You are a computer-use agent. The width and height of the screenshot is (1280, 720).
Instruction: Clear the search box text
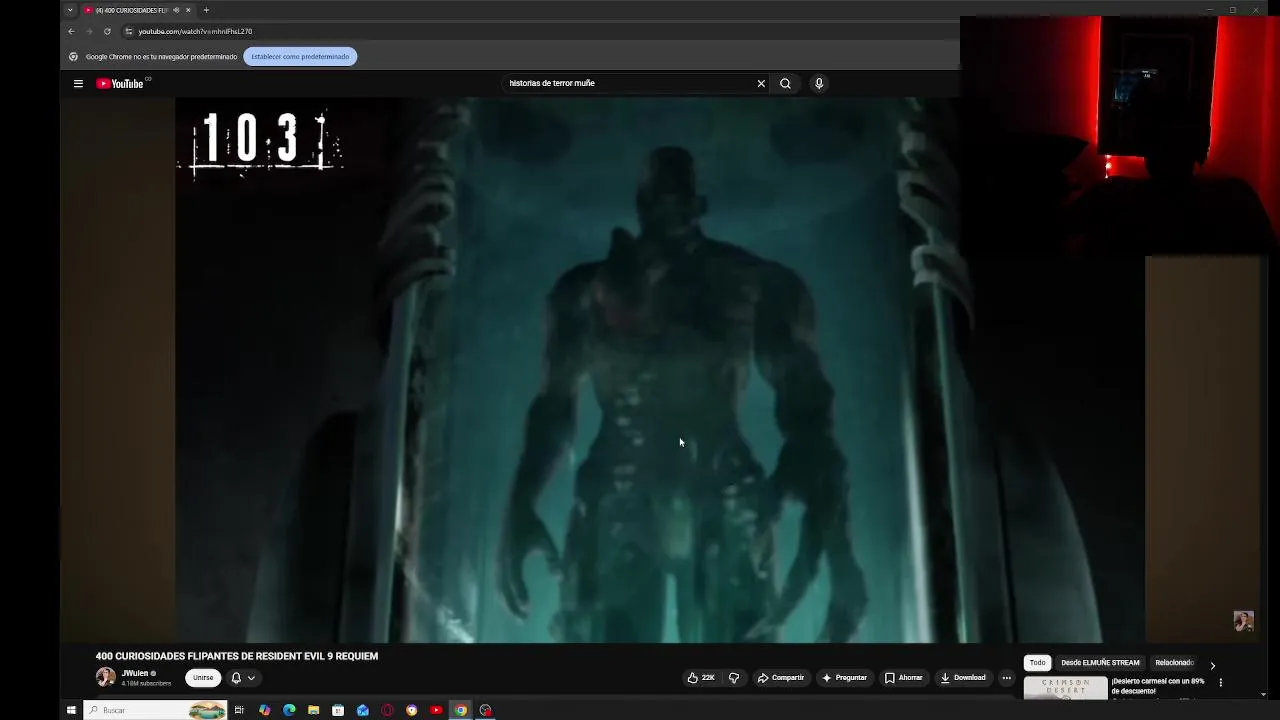point(761,84)
